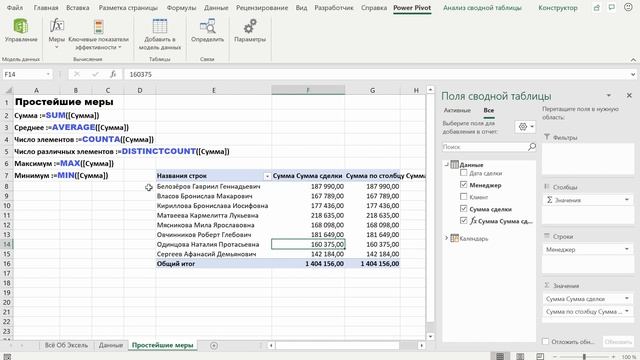The image size is (640, 360).
Task: Select cell with Общий итог
Action: tap(213, 264)
